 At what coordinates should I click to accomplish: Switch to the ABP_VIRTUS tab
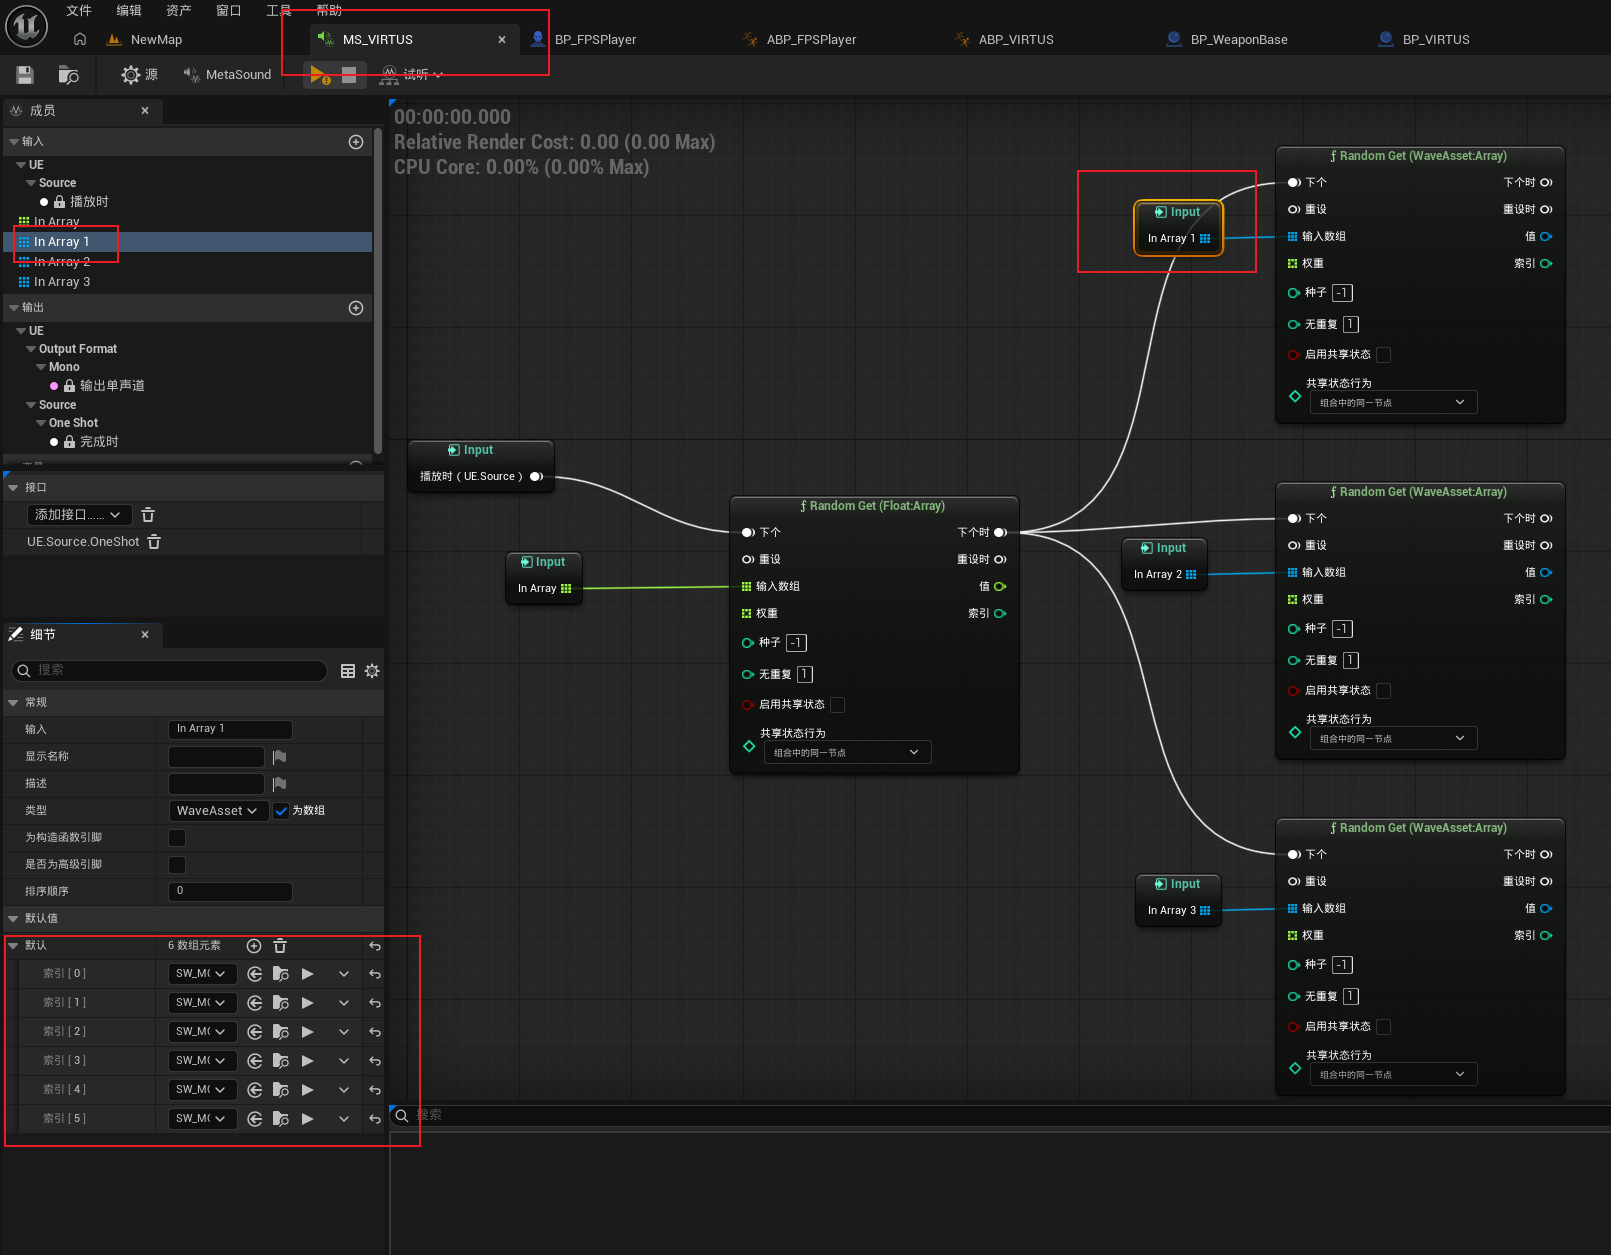click(x=1016, y=40)
